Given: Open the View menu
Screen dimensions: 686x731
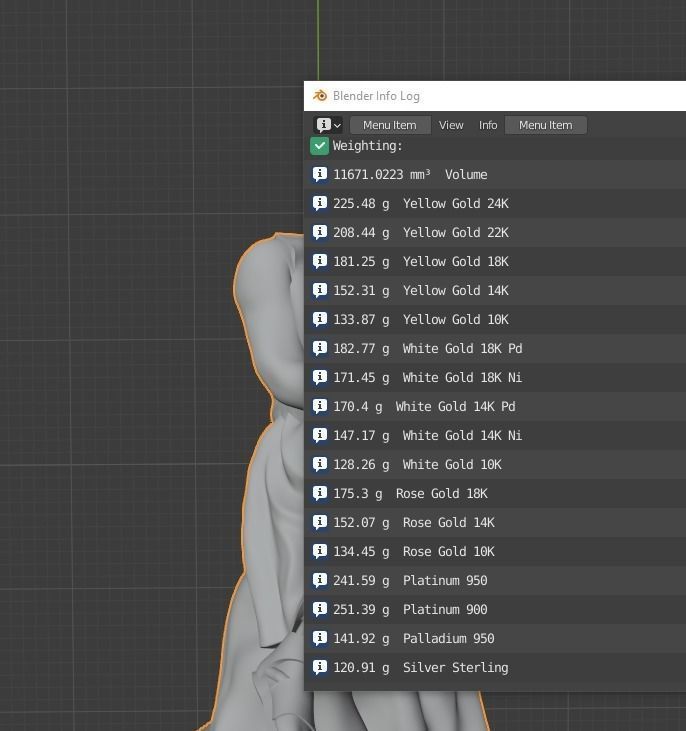Looking at the screenshot, I should pos(451,125).
